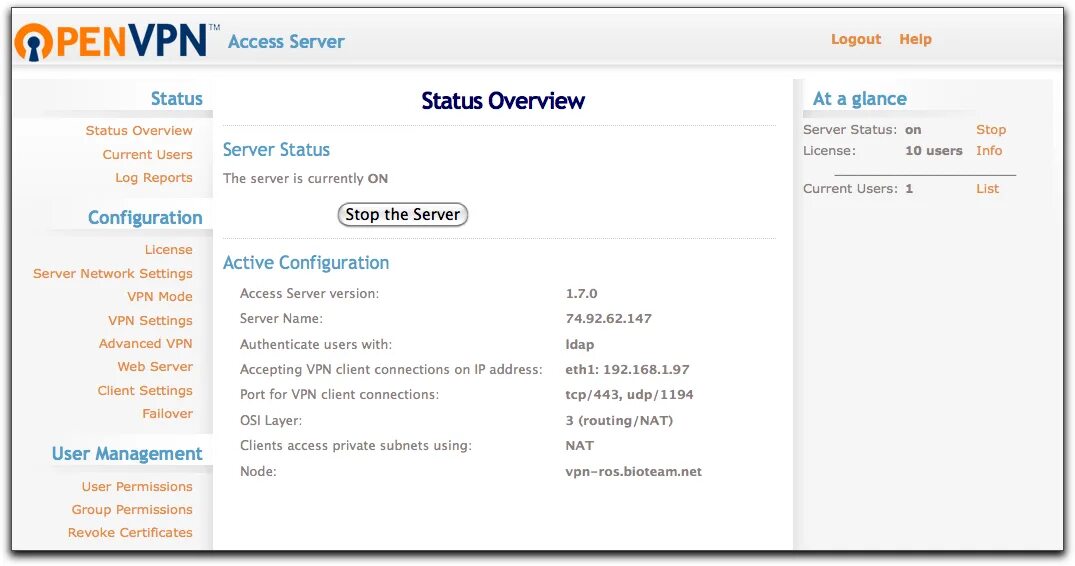1075x566 pixels.
Task: Open User Permissions page
Action: coord(137,487)
